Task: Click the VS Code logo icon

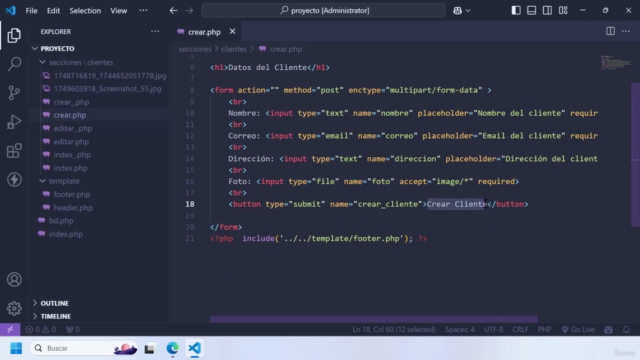Action: coord(11,10)
